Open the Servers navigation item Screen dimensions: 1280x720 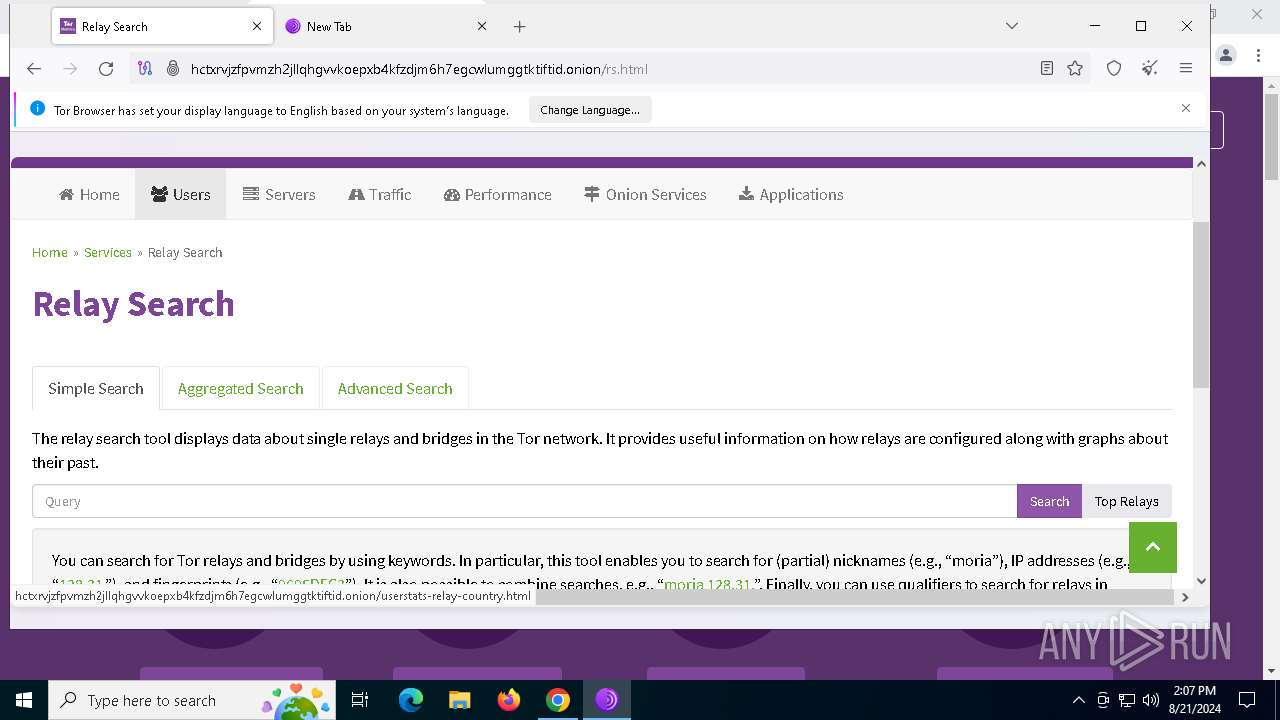click(279, 194)
